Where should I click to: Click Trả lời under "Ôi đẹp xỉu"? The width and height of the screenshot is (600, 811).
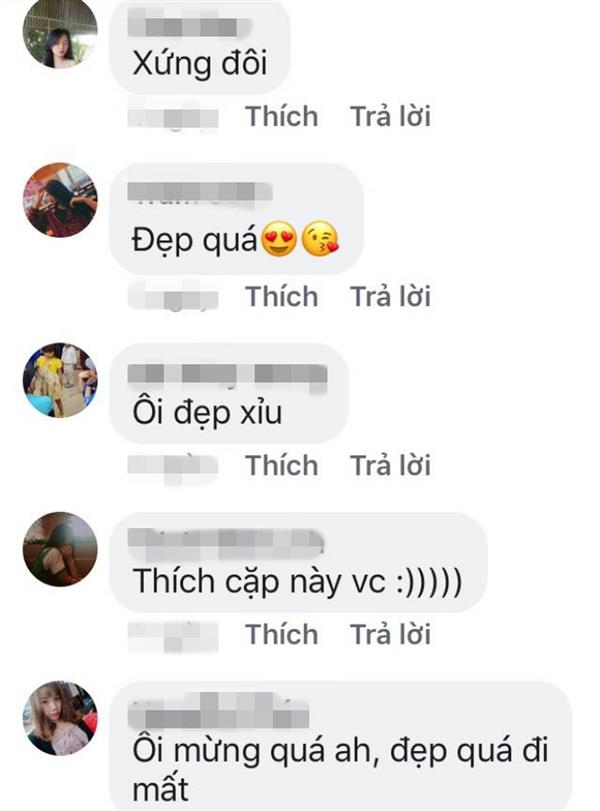click(x=391, y=465)
